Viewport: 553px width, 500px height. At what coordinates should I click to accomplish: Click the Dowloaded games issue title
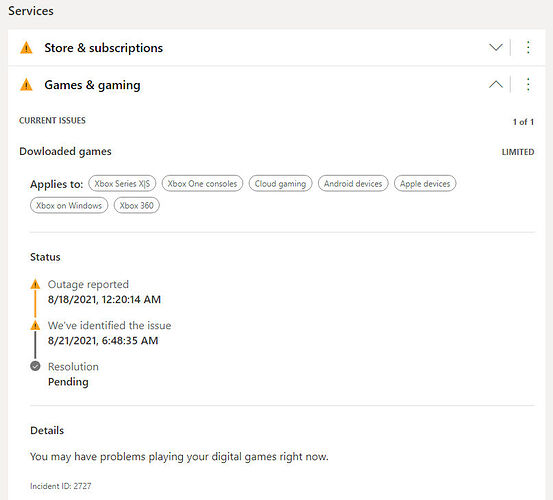tap(65, 152)
